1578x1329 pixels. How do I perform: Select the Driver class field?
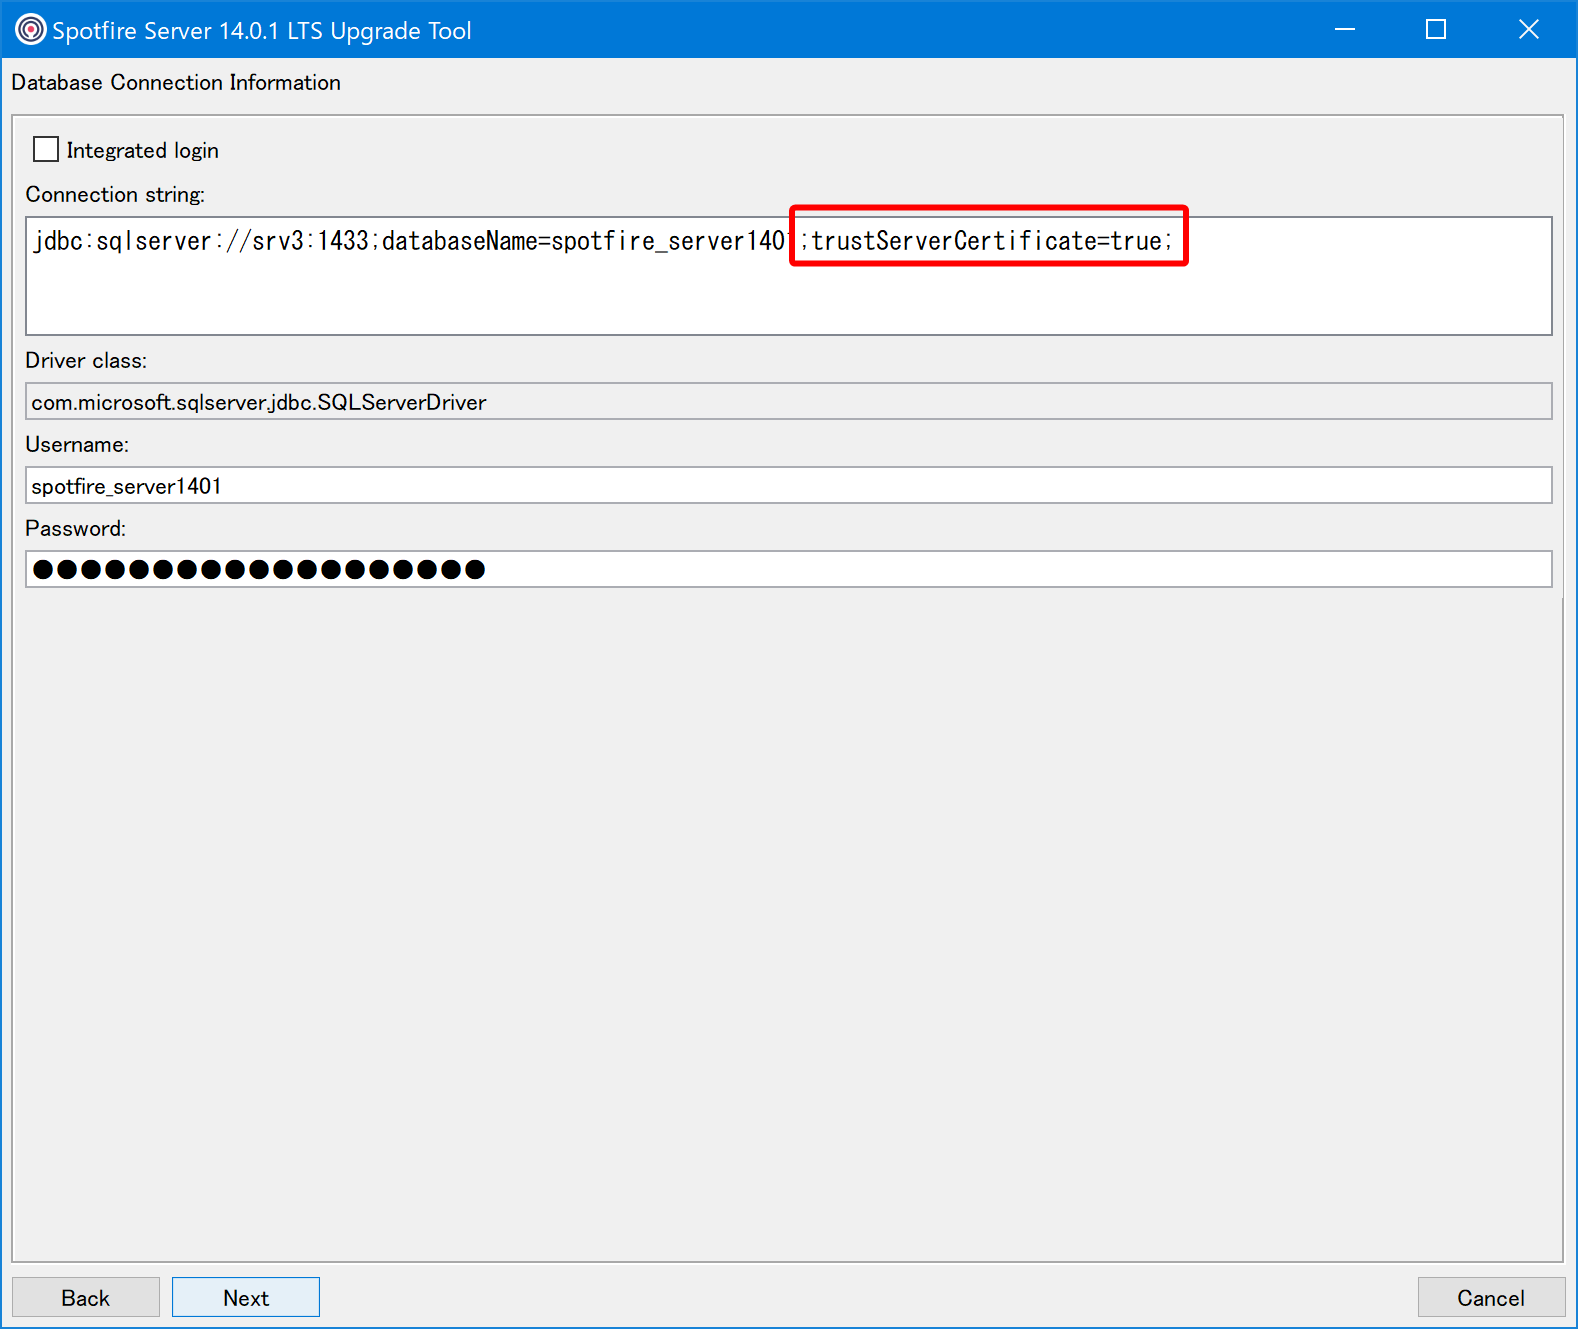tap(788, 401)
